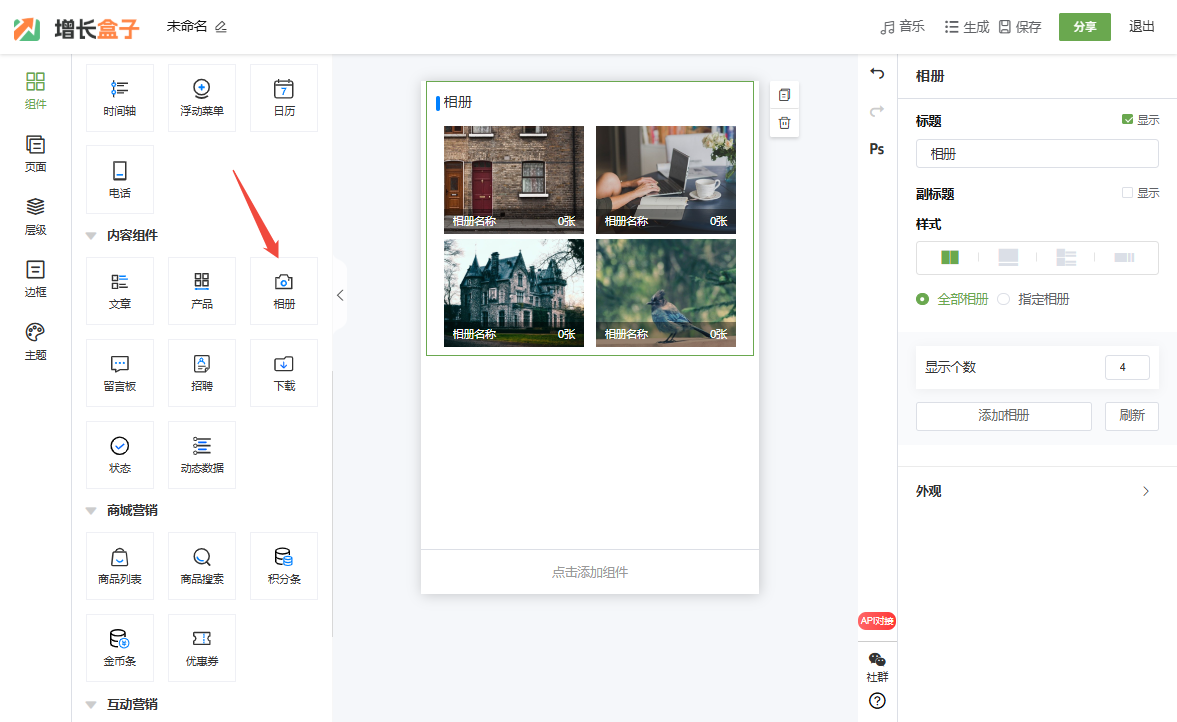Enable the 副标题 显示 checkbox
The image size is (1177, 722).
(x=1128, y=193)
